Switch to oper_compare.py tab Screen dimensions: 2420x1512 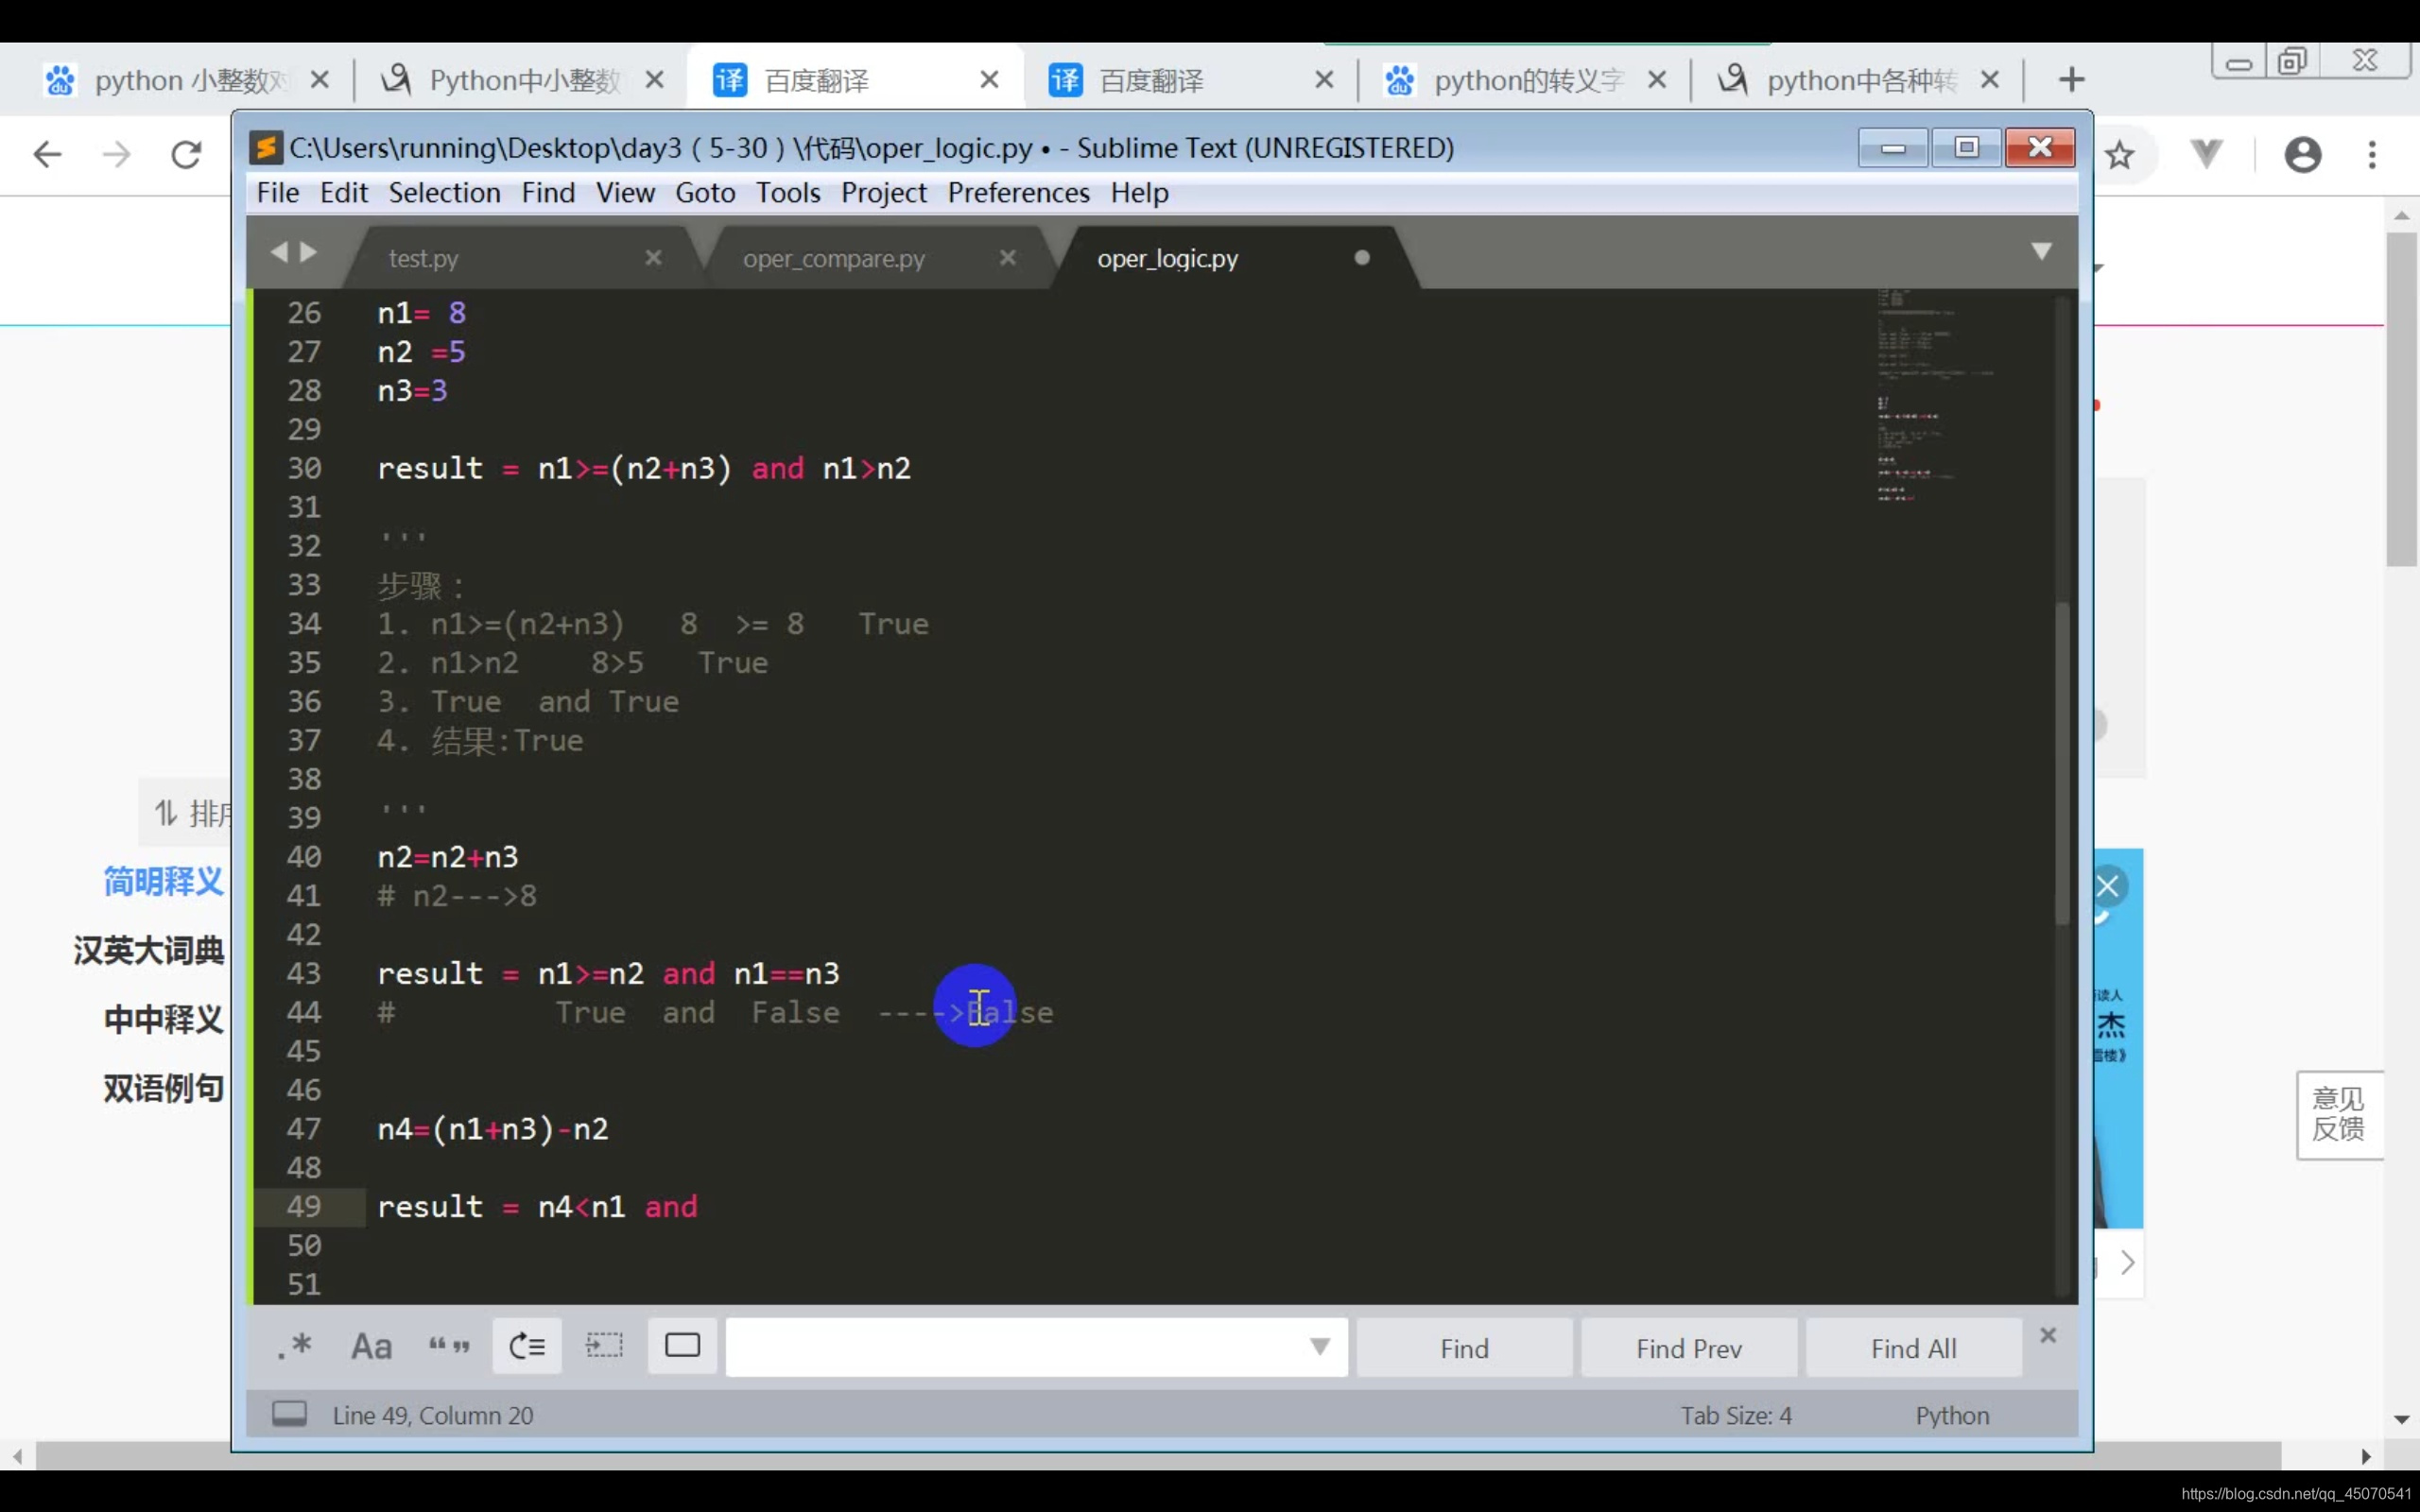point(833,259)
